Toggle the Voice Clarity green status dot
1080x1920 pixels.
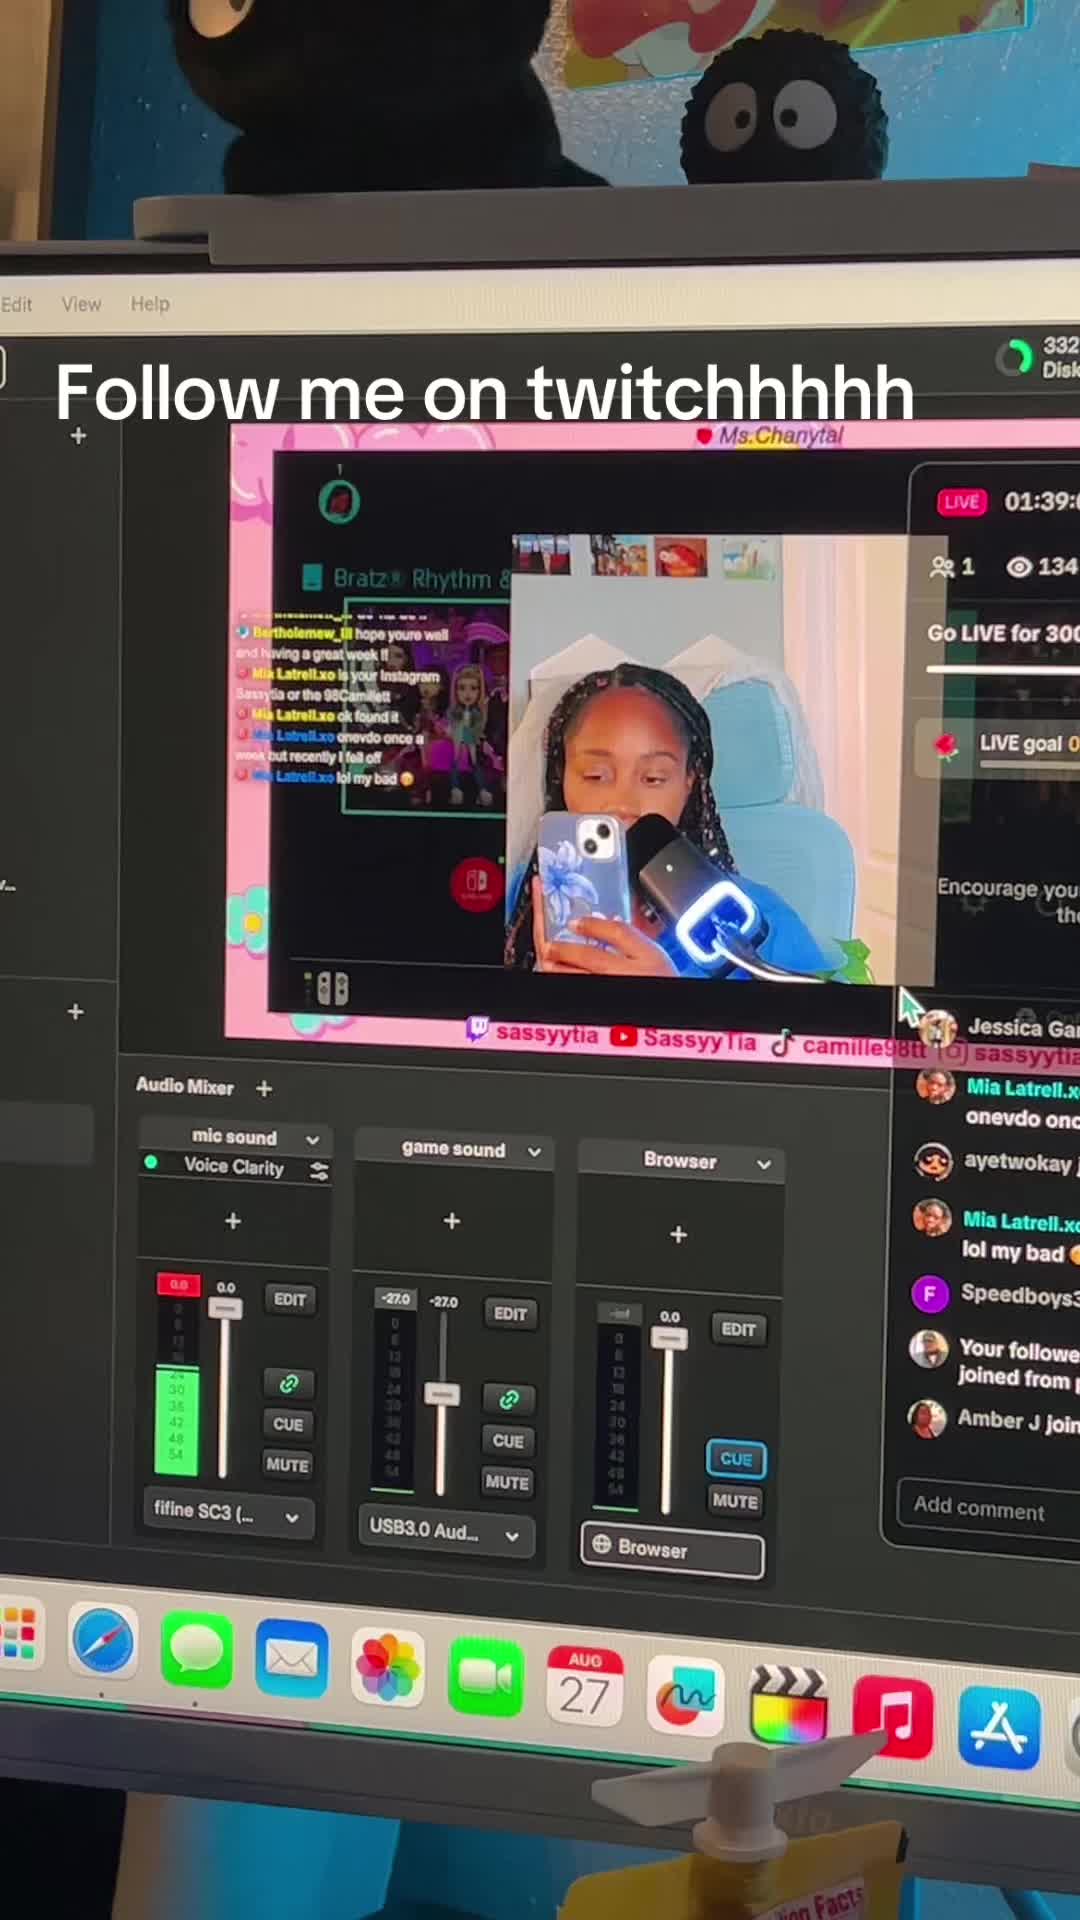coord(151,1162)
